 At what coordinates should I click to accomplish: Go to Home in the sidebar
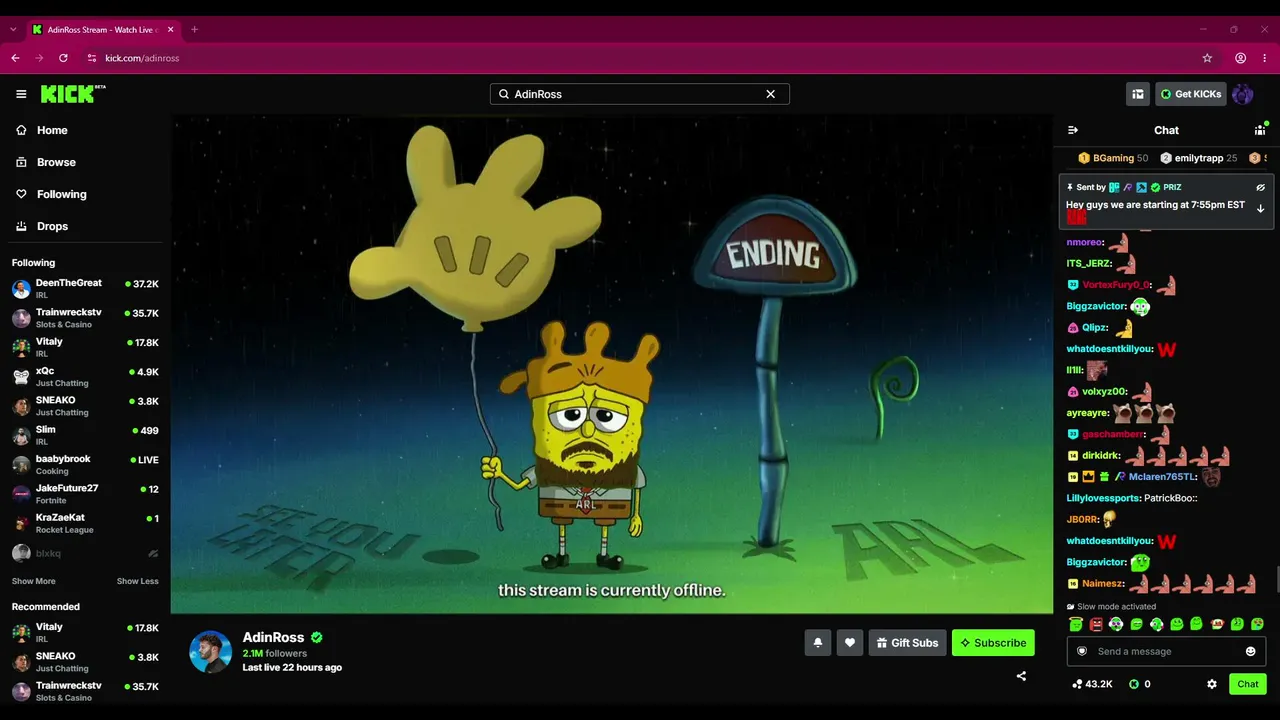[x=85, y=130]
